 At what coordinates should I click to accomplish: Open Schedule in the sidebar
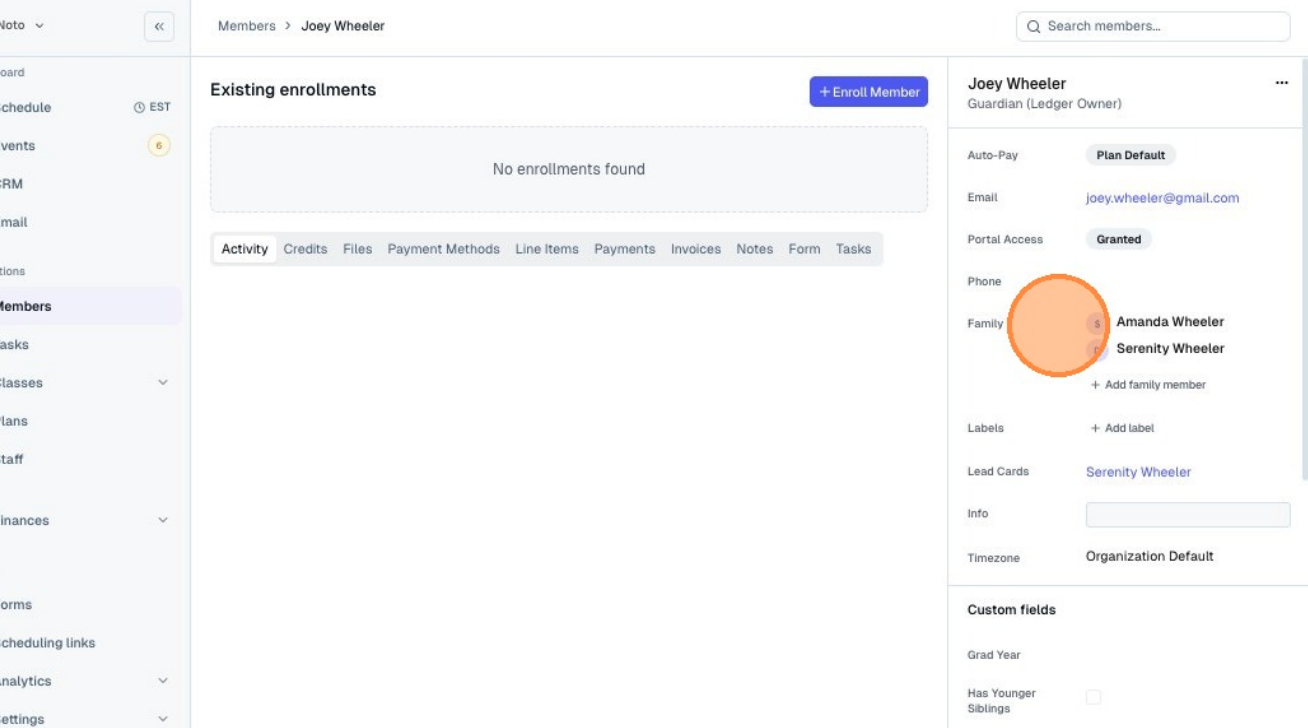point(26,108)
